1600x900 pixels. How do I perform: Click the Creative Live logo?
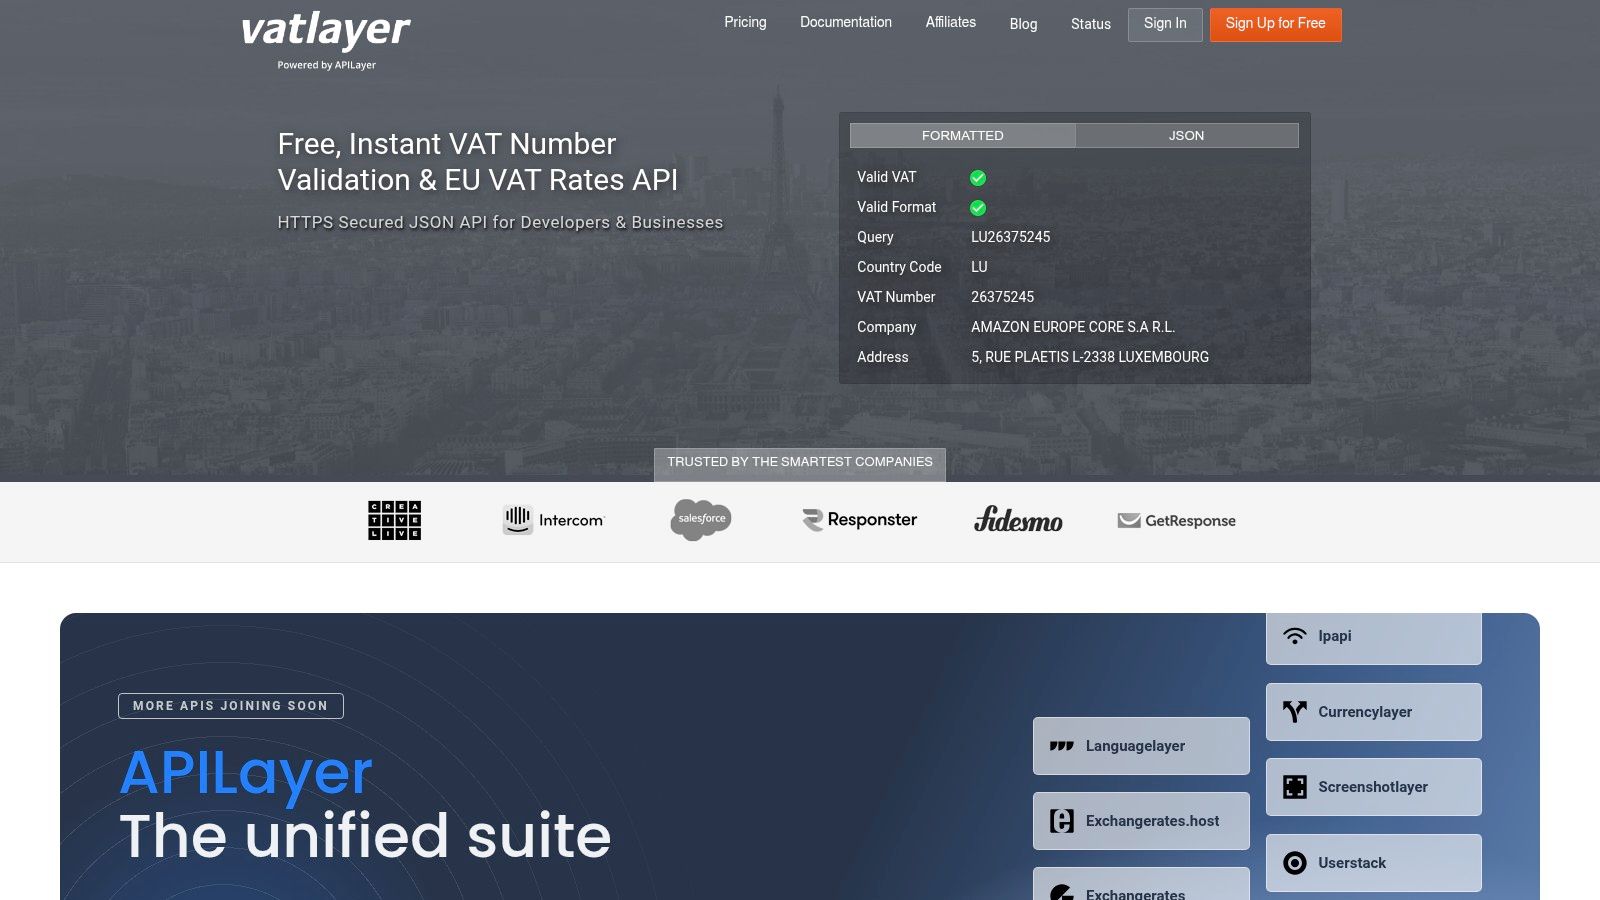pyautogui.click(x=394, y=520)
